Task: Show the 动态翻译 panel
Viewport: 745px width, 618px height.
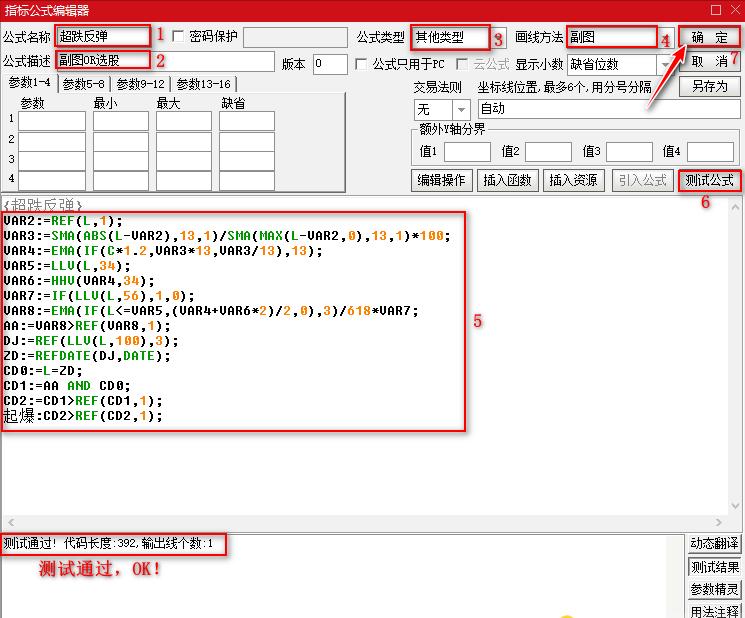Action: point(714,543)
